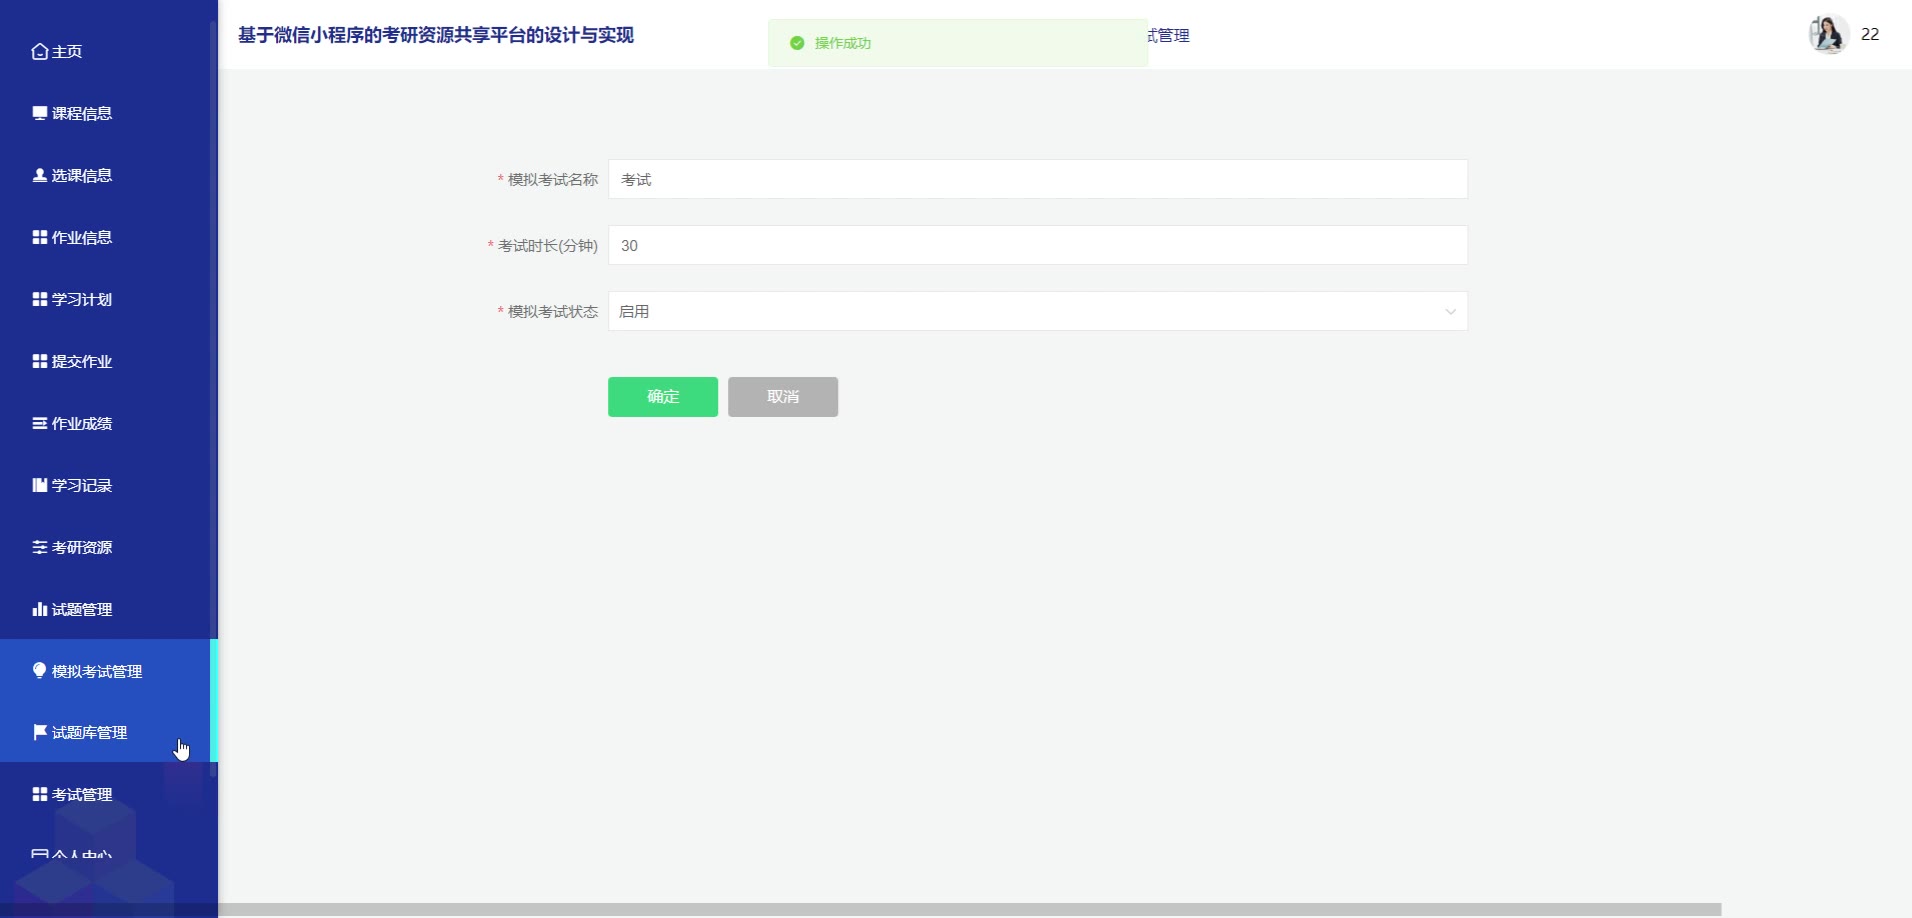This screenshot has height=918, width=1912.
Task: Click the gray 取消 button
Action: tap(783, 397)
